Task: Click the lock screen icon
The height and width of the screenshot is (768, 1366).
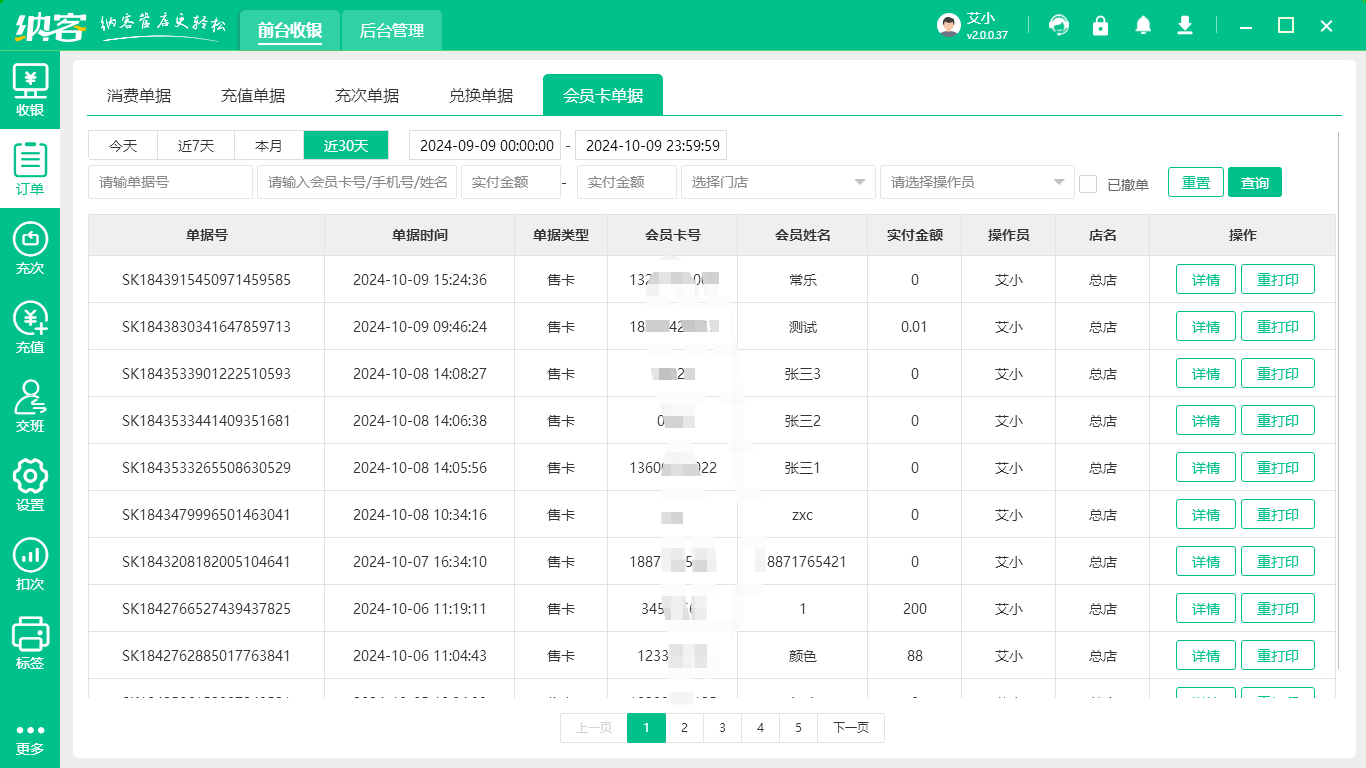Action: tap(1101, 25)
